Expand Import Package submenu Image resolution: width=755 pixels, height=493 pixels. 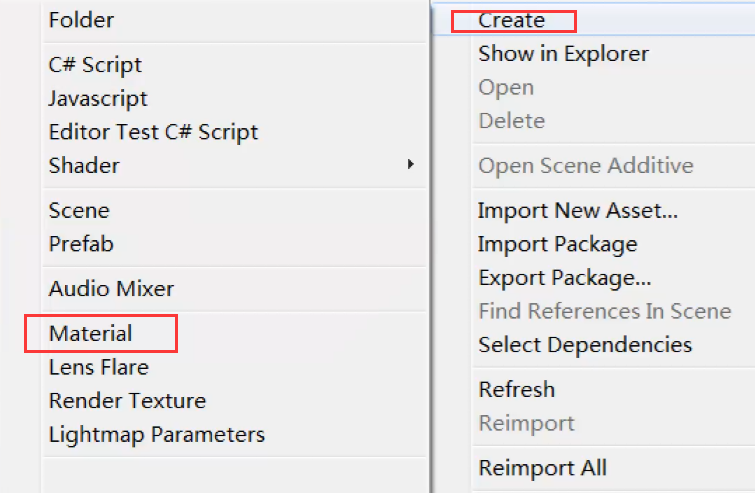pos(558,245)
